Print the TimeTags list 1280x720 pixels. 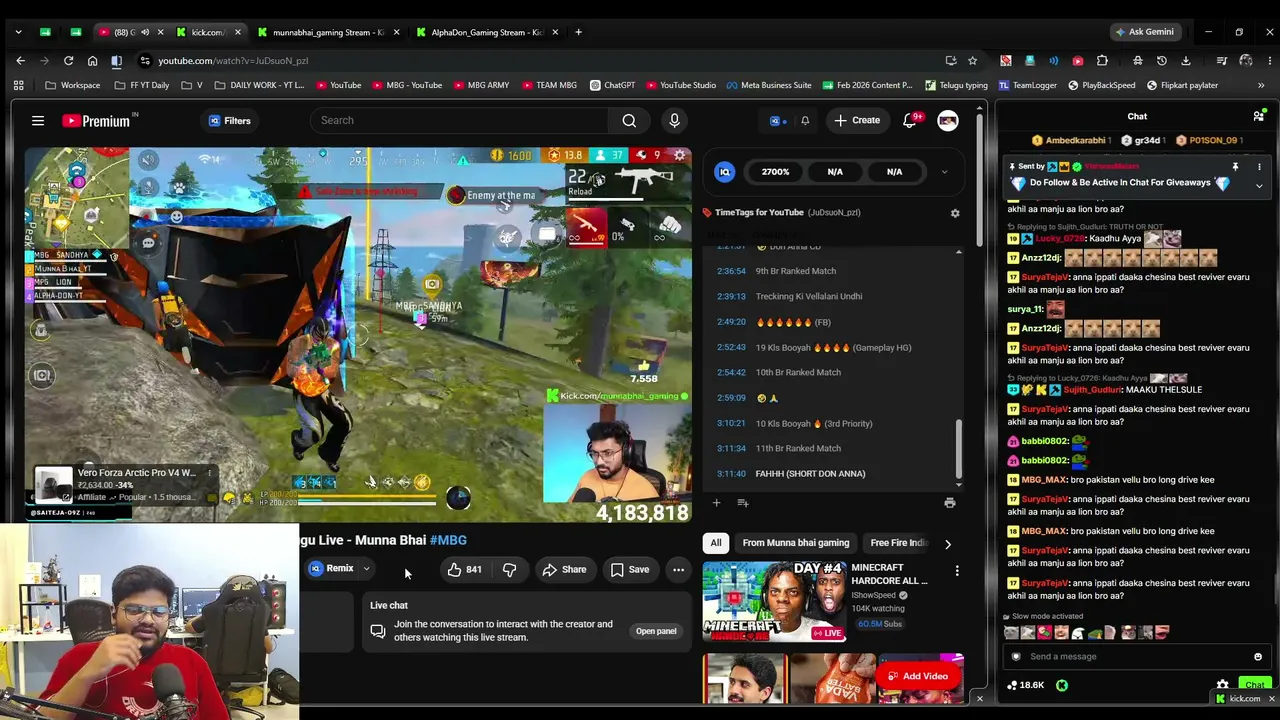pos(949,503)
